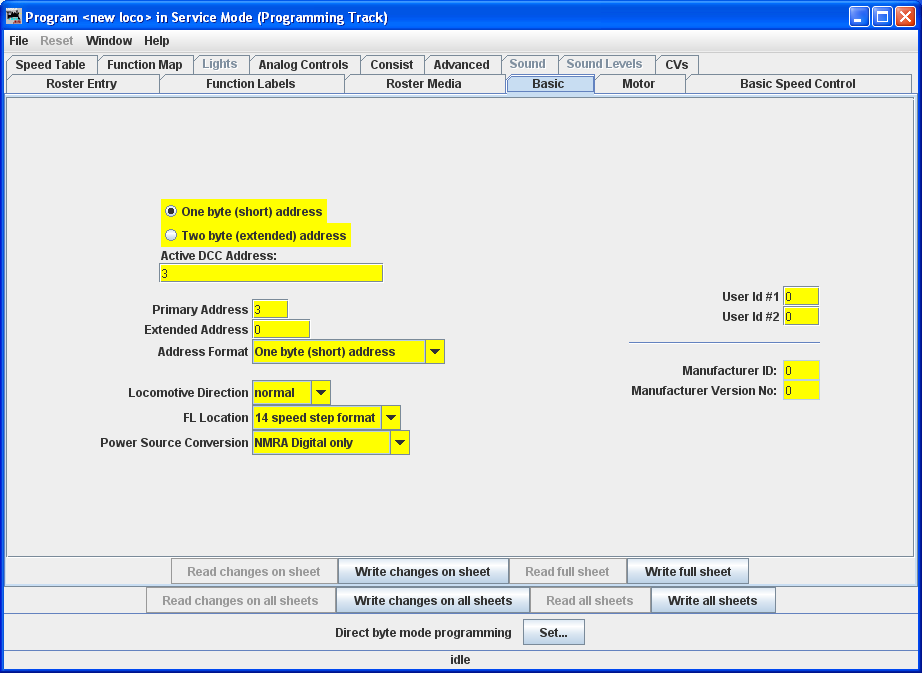The image size is (922, 673).
Task: Expand the FL Location dropdown
Action: pyautogui.click(x=391, y=418)
